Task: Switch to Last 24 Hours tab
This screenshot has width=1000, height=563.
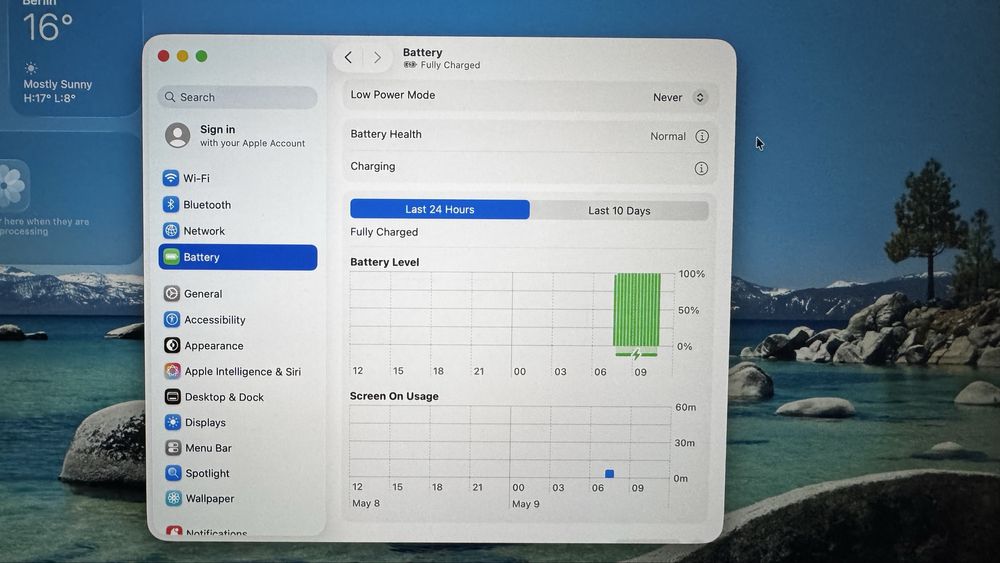Action: click(x=439, y=209)
